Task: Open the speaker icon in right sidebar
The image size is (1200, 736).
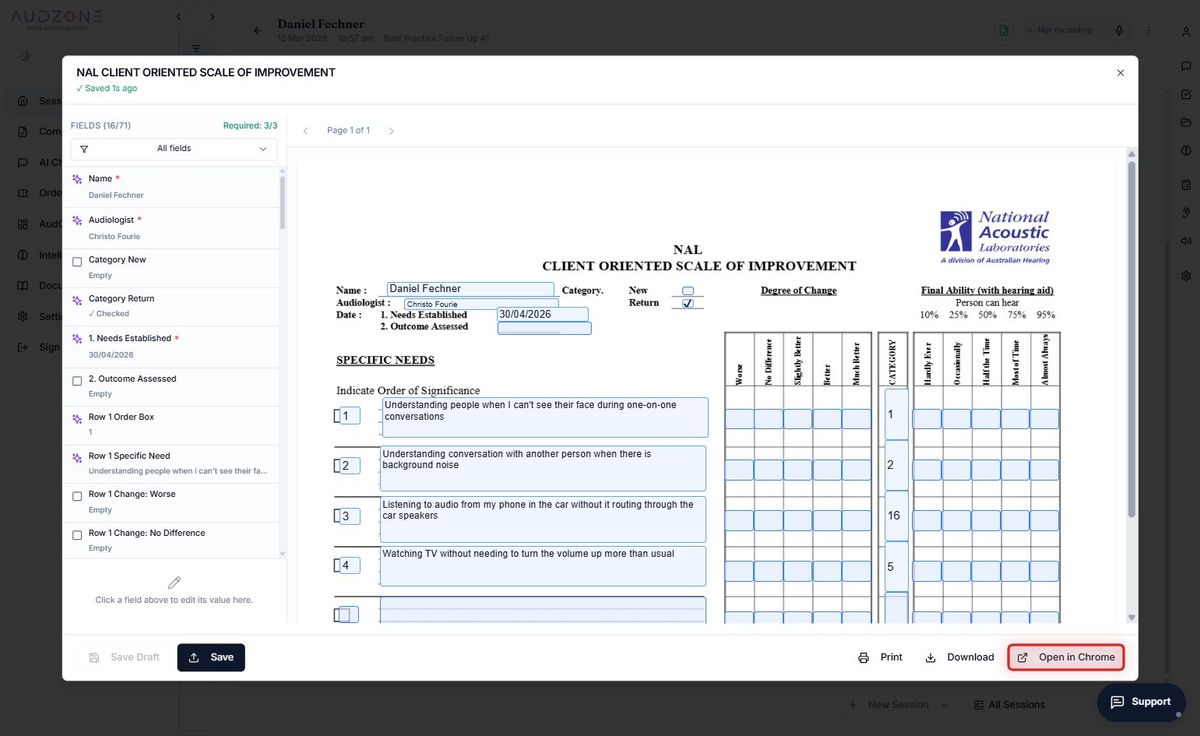Action: [x=1186, y=241]
